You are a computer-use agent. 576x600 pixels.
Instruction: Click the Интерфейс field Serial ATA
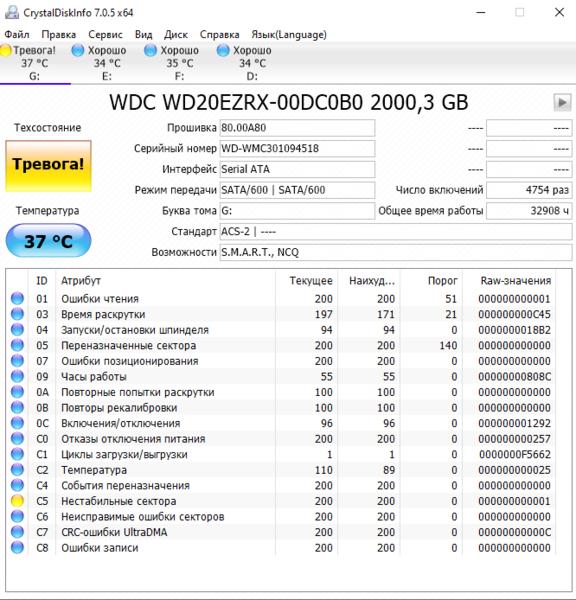pos(297,169)
